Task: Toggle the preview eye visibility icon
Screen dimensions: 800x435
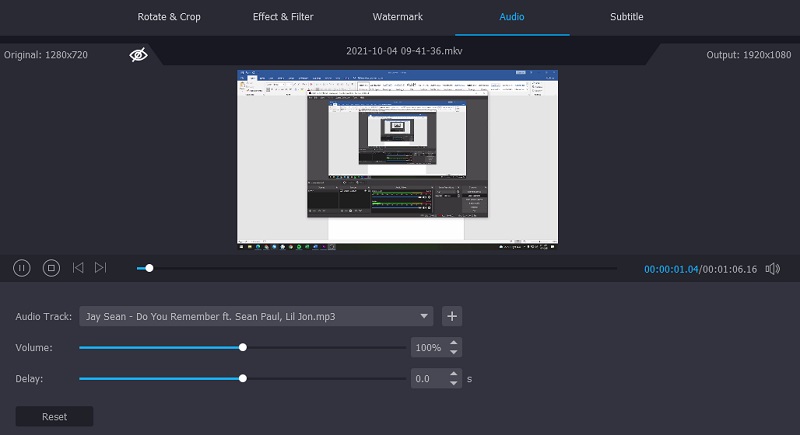Action: click(x=139, y=54)
